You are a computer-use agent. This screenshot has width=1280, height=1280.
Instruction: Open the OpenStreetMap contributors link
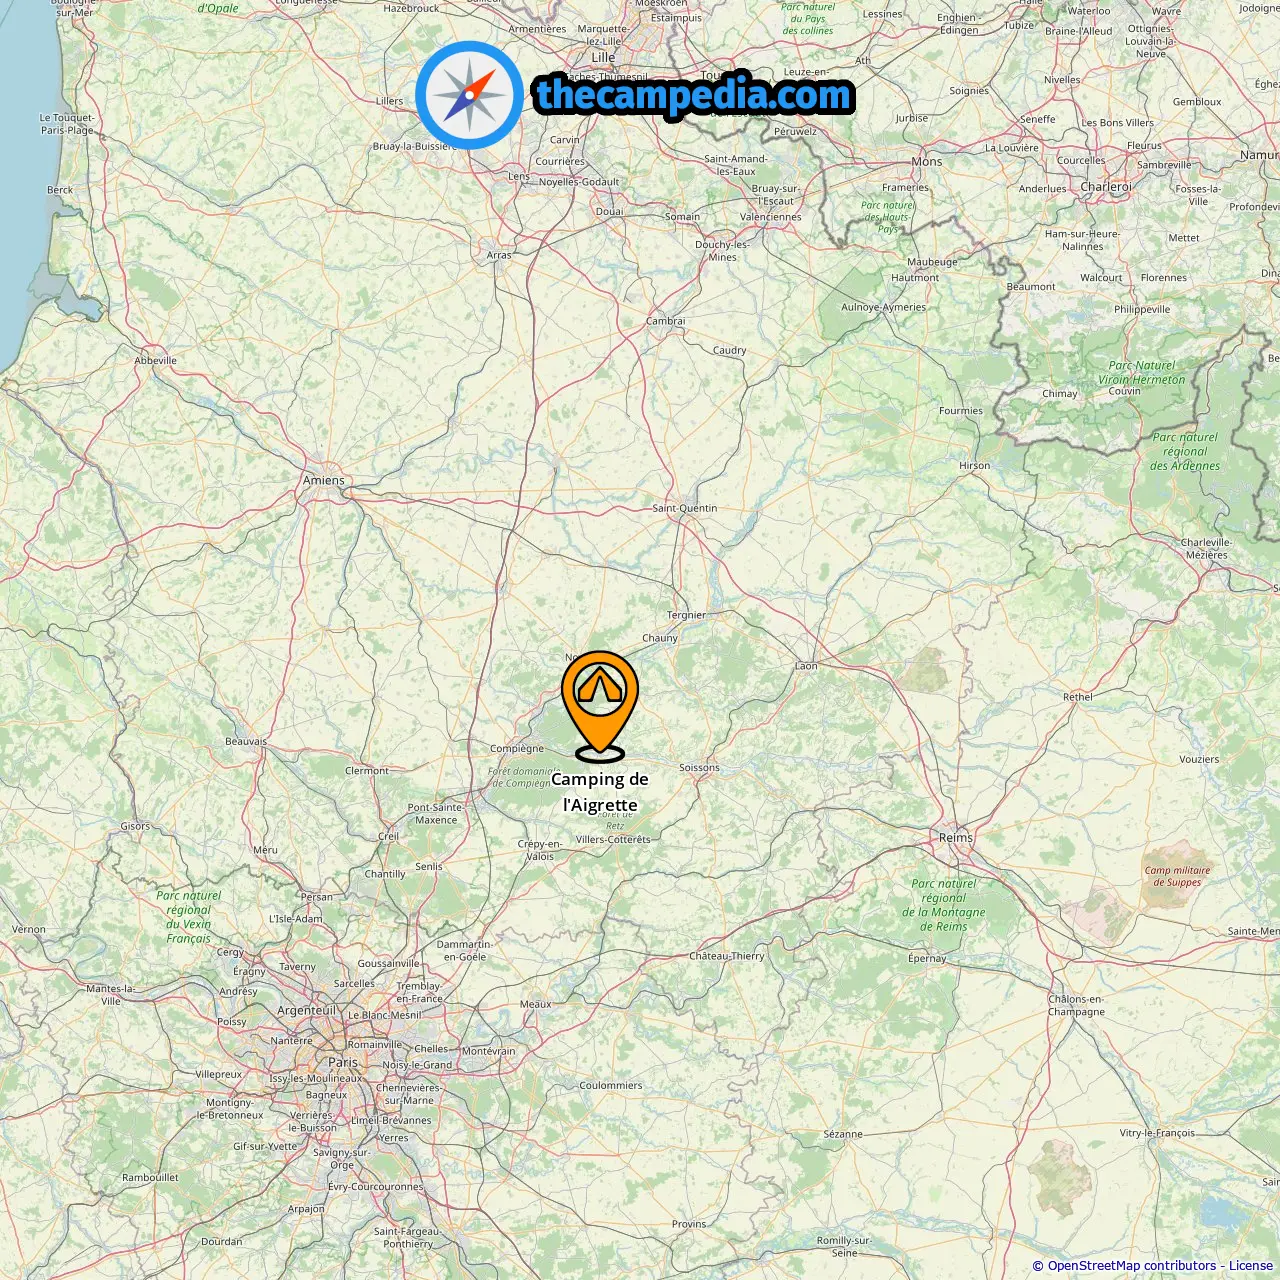click(x=1132, y=1266)
